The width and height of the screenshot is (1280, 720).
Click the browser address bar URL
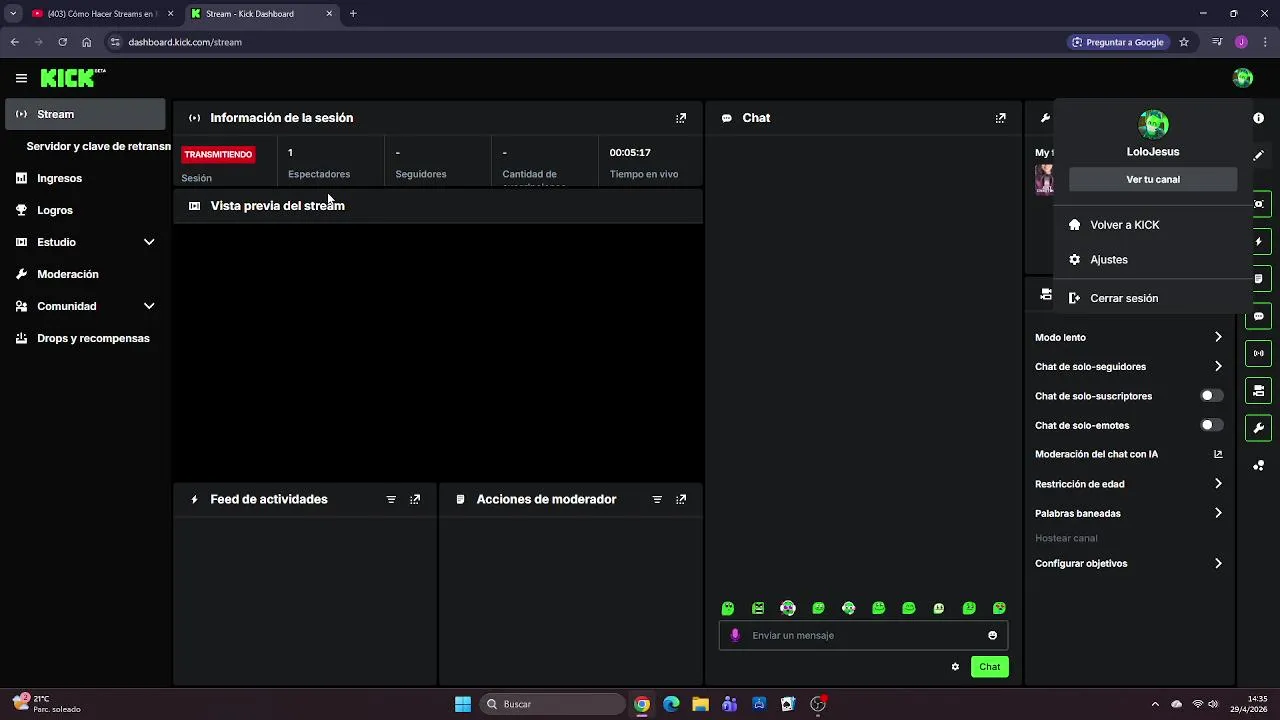pos(185,42)
